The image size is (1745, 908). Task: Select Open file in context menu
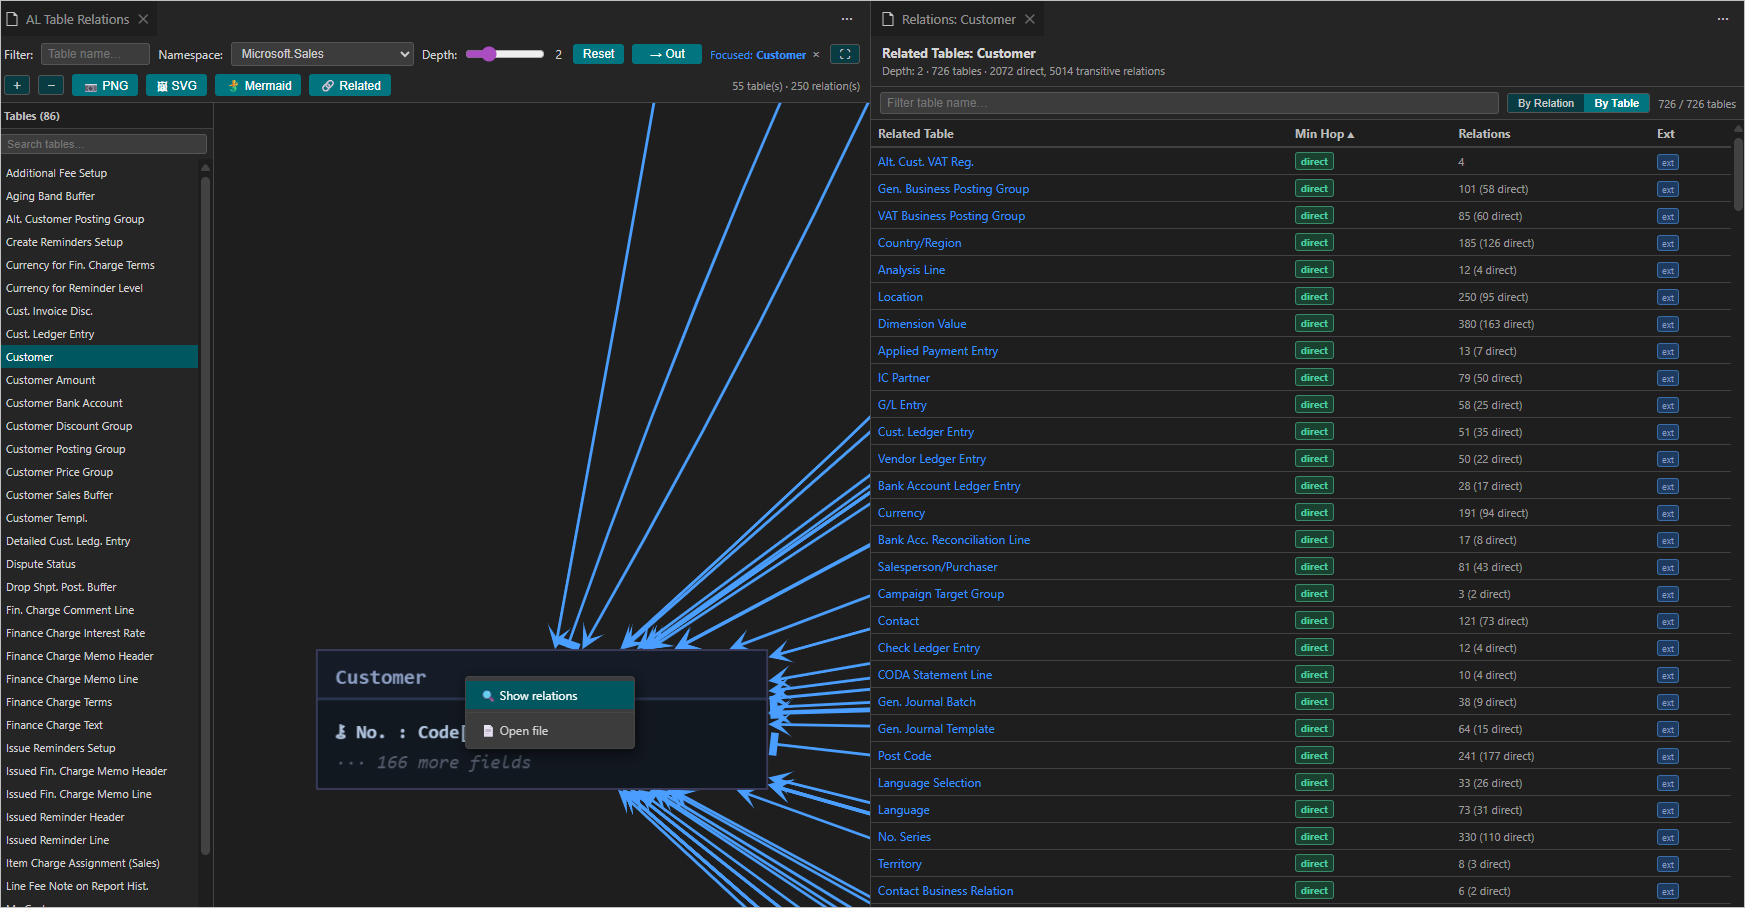(x=550, y=731)
